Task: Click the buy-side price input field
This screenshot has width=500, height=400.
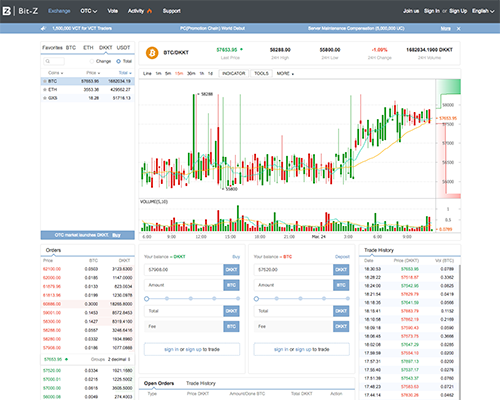Action: point(184,270)
